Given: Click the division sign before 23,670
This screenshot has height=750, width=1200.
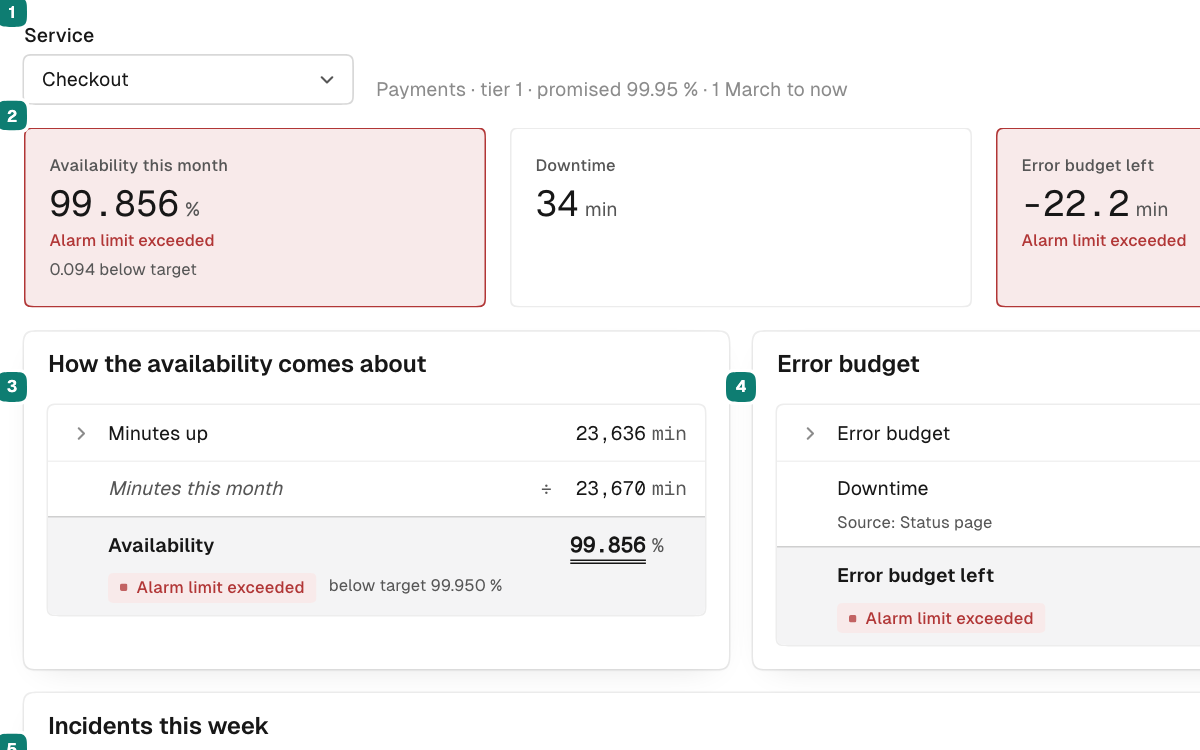Looking at the screenshot, I should [x=546, y=489].
